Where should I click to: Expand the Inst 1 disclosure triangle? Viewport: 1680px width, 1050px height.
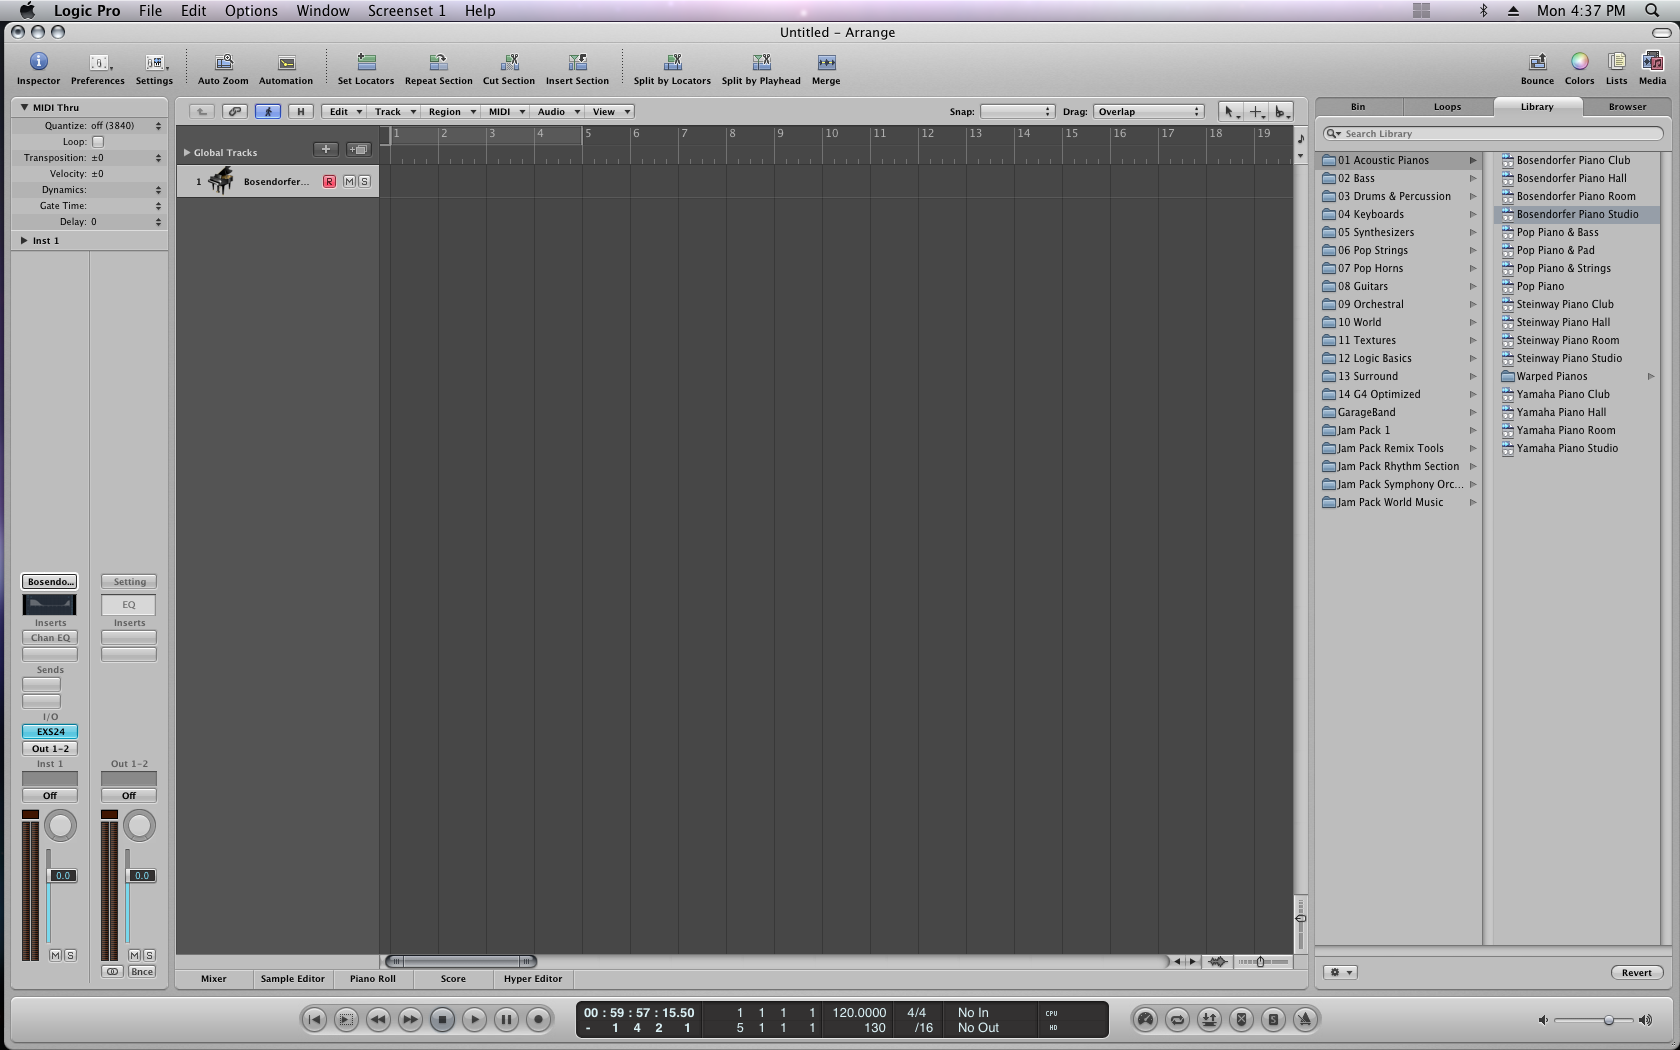tap(24, 241)
